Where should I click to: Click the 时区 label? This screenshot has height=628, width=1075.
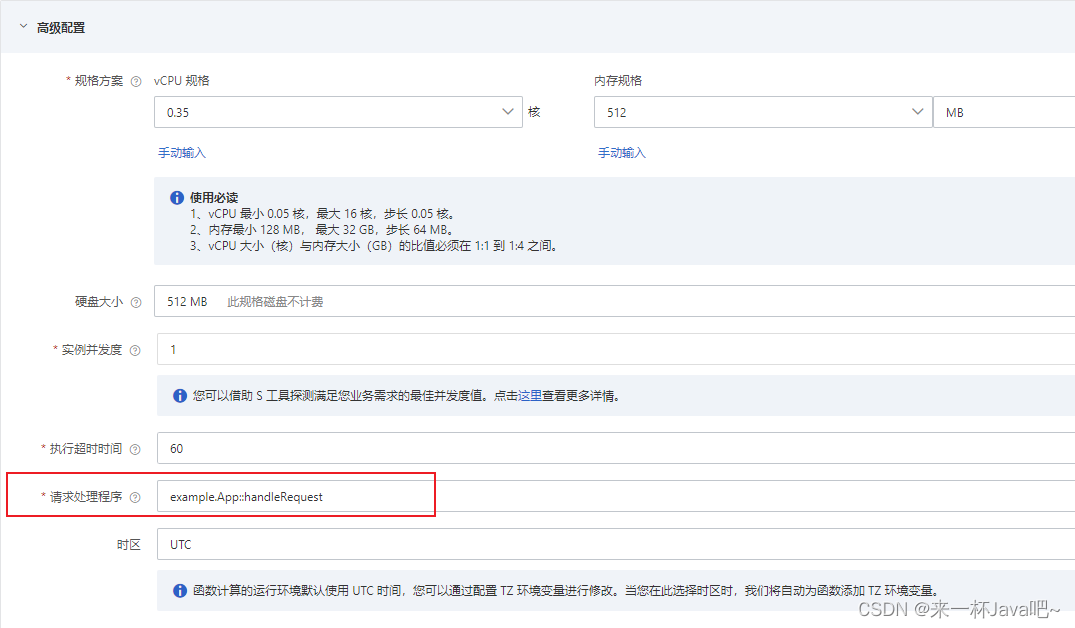pos(129,544)
